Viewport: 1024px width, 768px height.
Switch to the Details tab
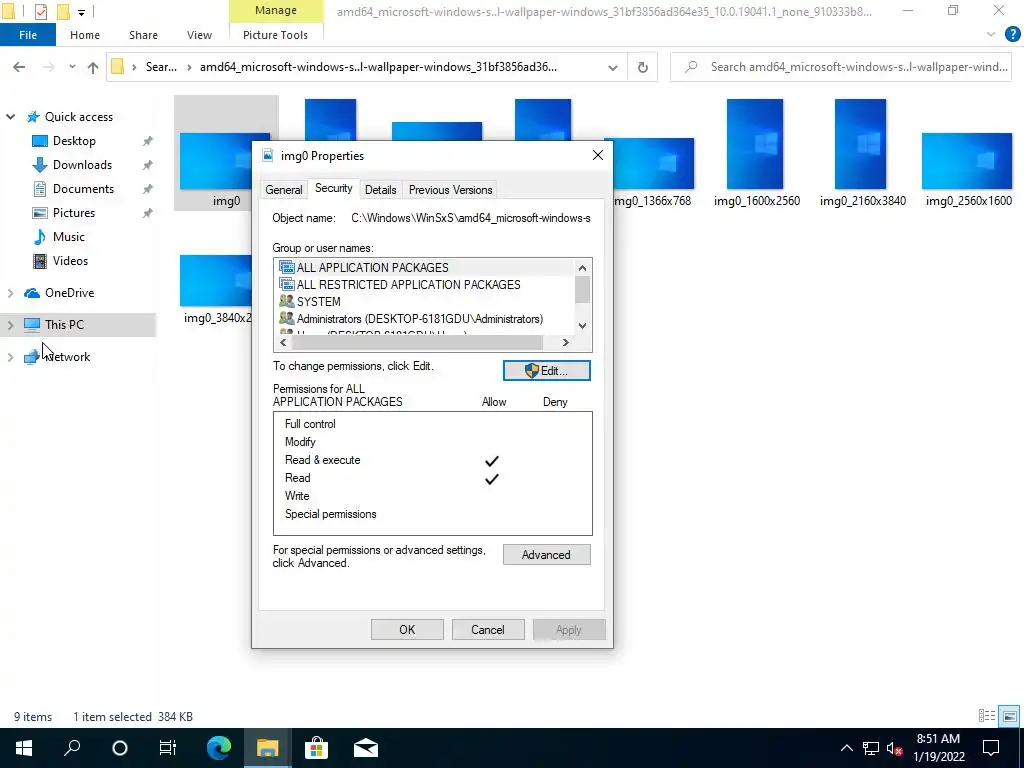380,189
